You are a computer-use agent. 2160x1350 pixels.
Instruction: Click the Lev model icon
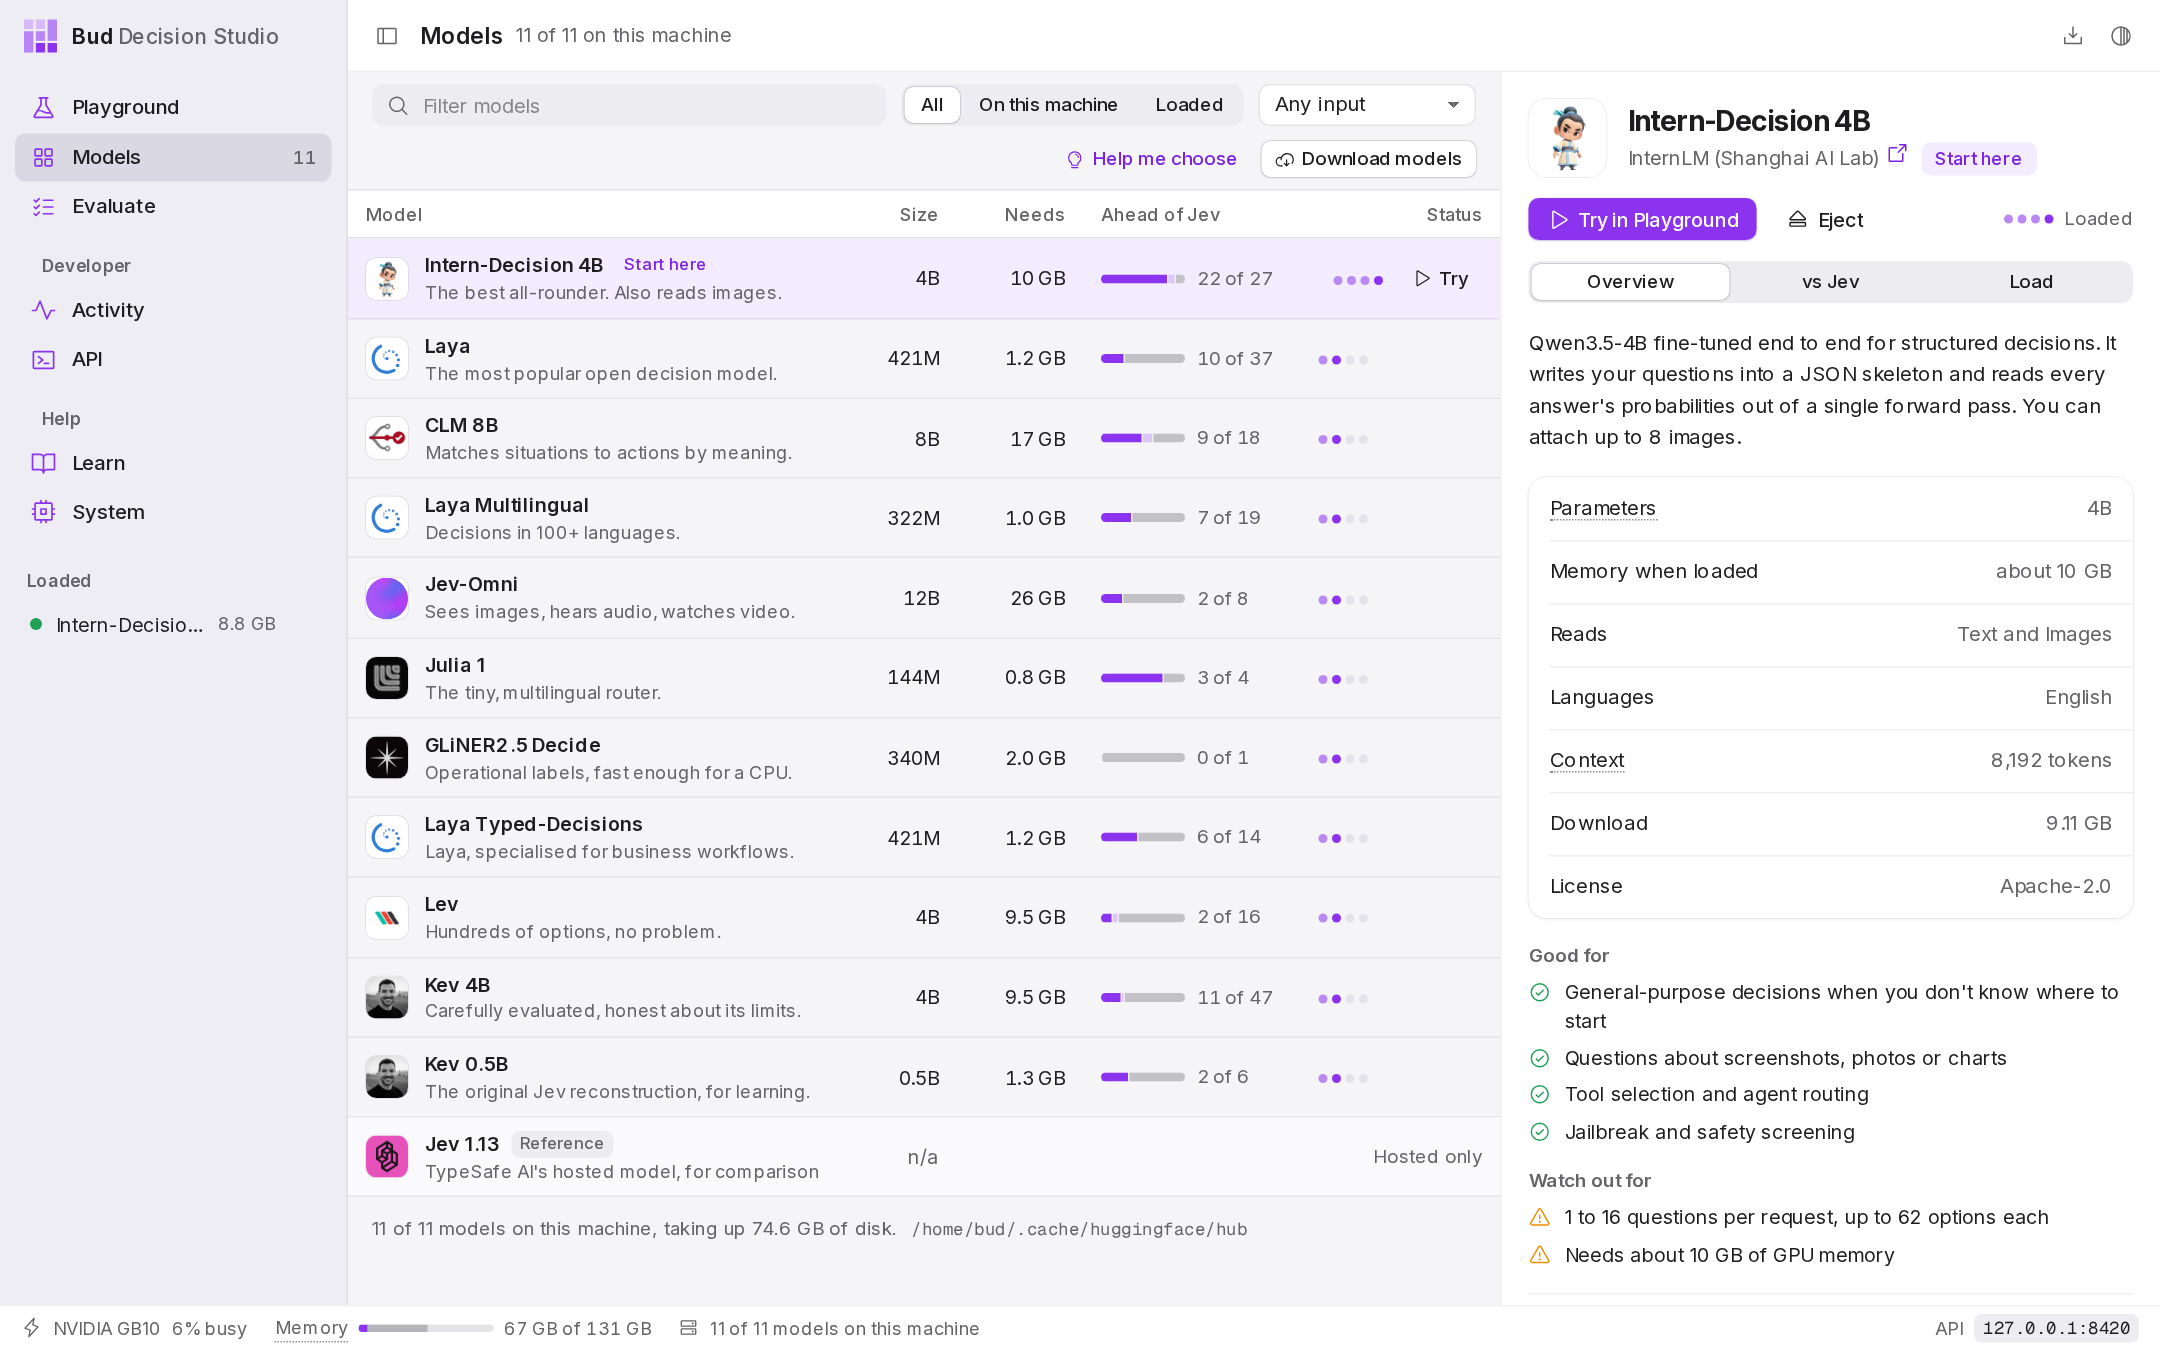[x=387, y=918]
